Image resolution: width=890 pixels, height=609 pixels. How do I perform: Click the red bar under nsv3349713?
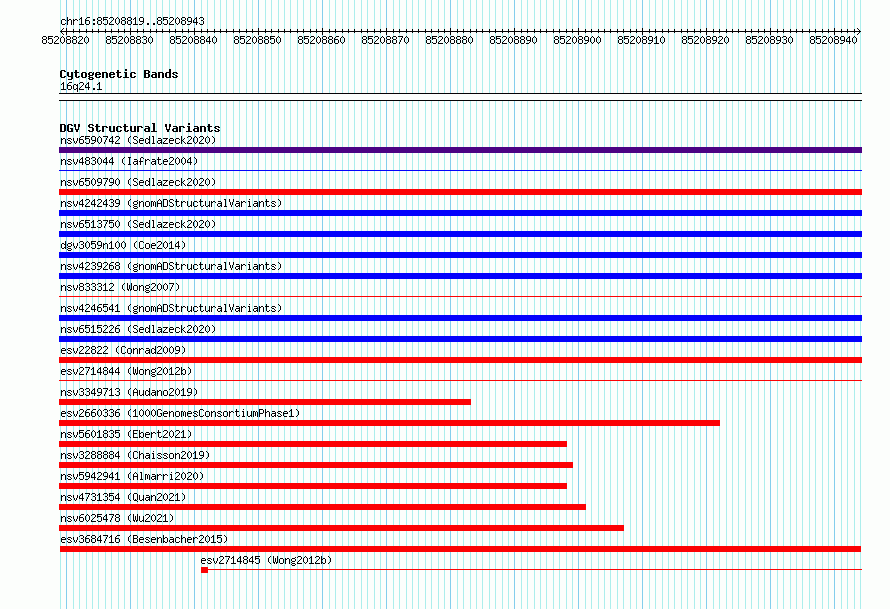tap(265, 402)
